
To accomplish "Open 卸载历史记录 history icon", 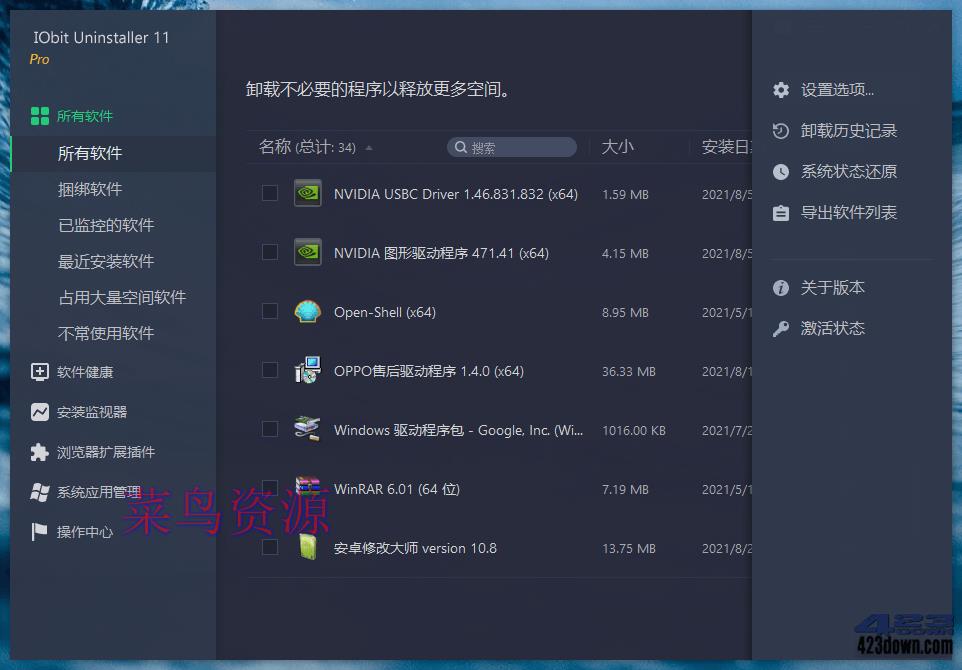I will click(x=781, y=130).
